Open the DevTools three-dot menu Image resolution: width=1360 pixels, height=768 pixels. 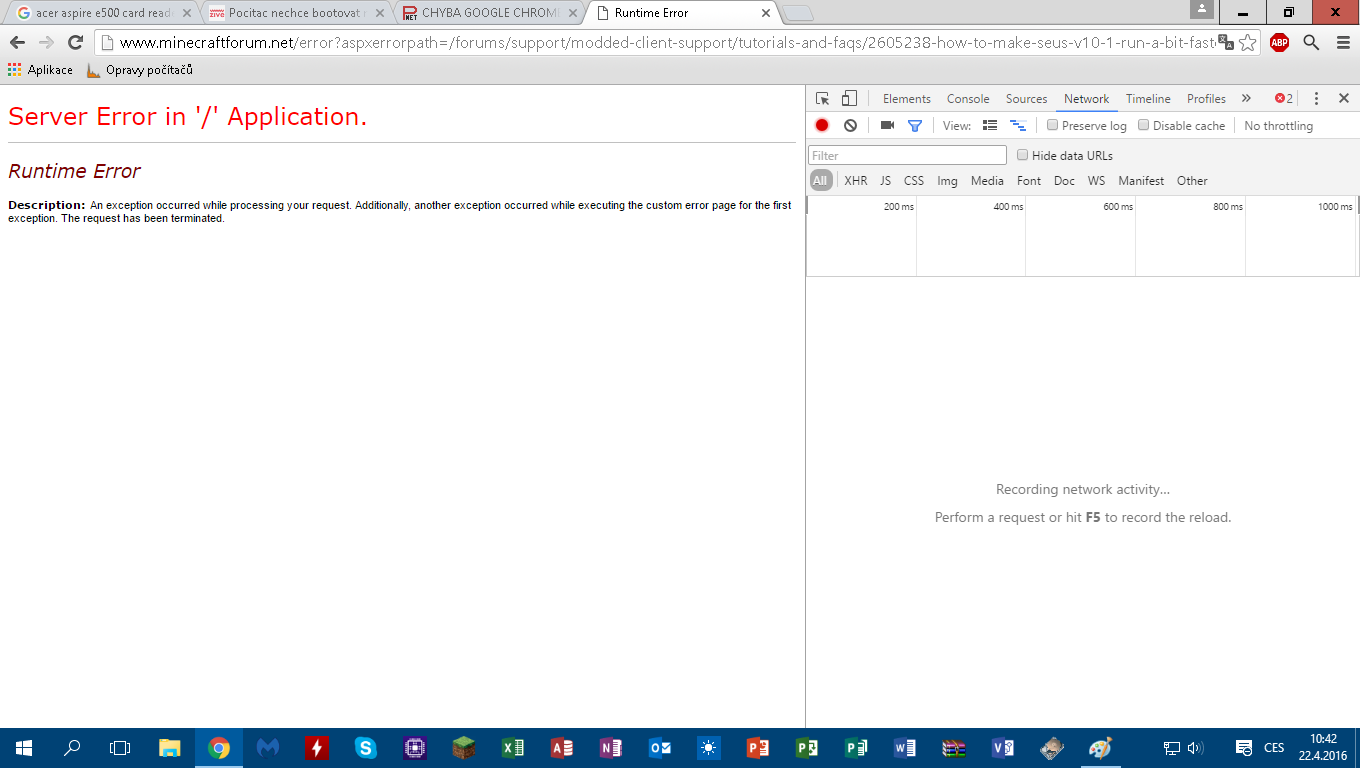pyautogui.click(x=1316, y=98)
